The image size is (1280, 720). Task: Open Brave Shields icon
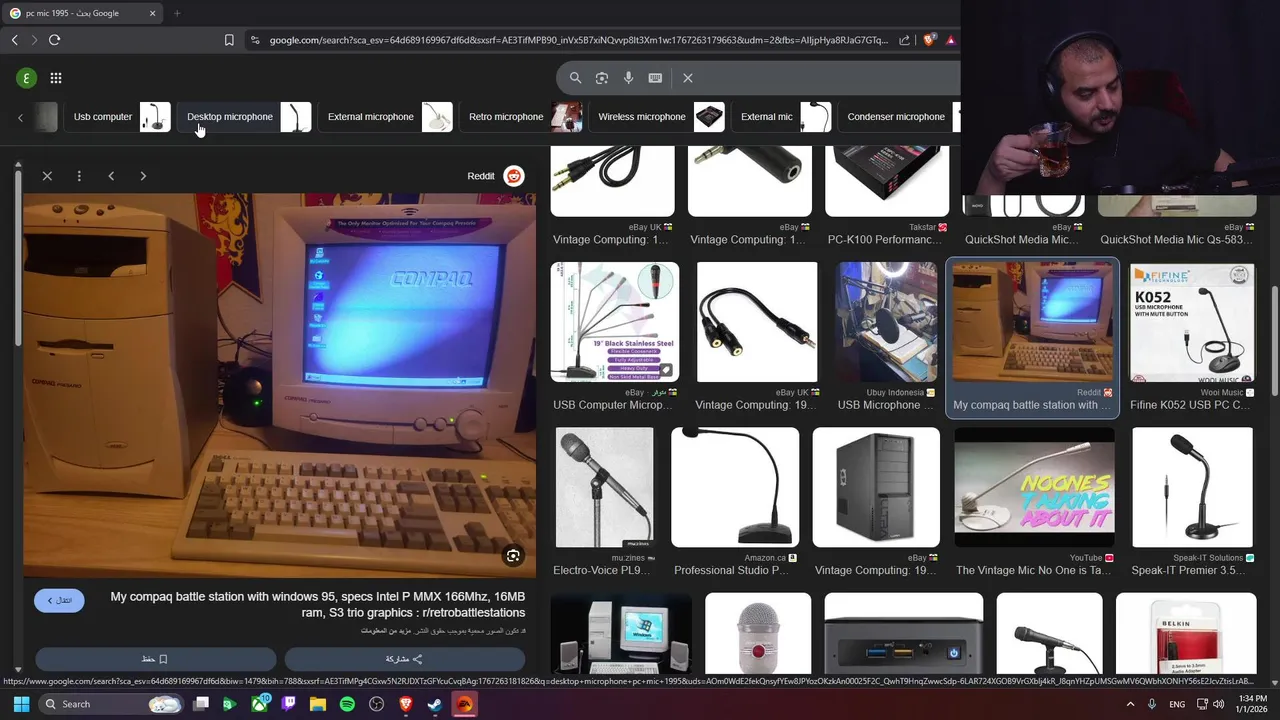pos(929,40)
